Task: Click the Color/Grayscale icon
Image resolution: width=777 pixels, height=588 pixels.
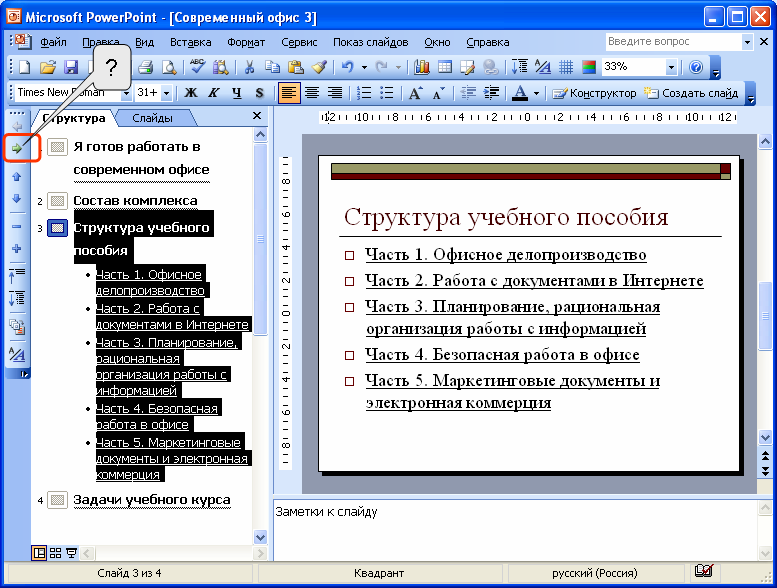Action: pyautogui.click(x=589, y=67)
